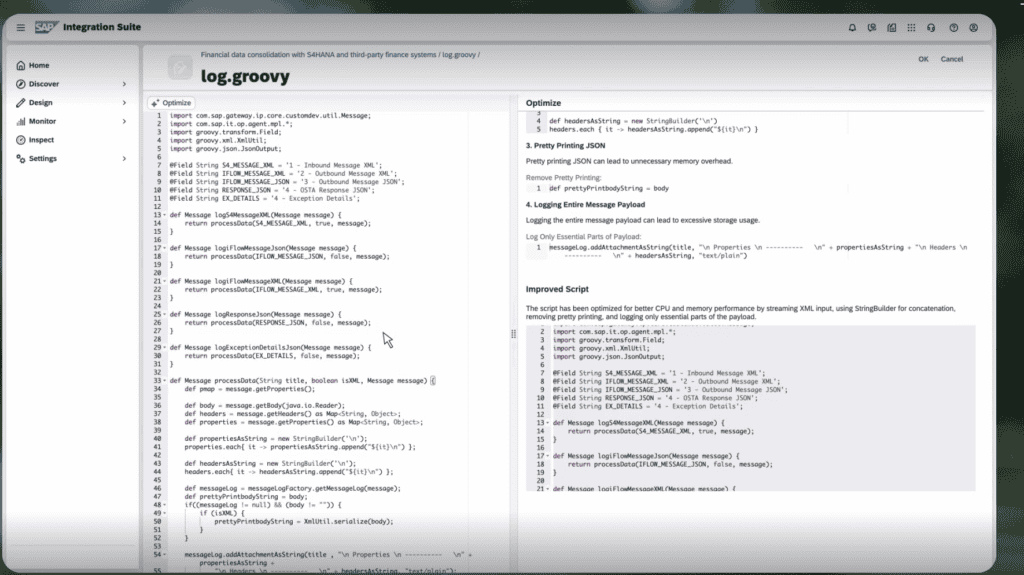Open the what's new document icon
The height and width of the screenshot is (575, 1024).
coord(891,27)
